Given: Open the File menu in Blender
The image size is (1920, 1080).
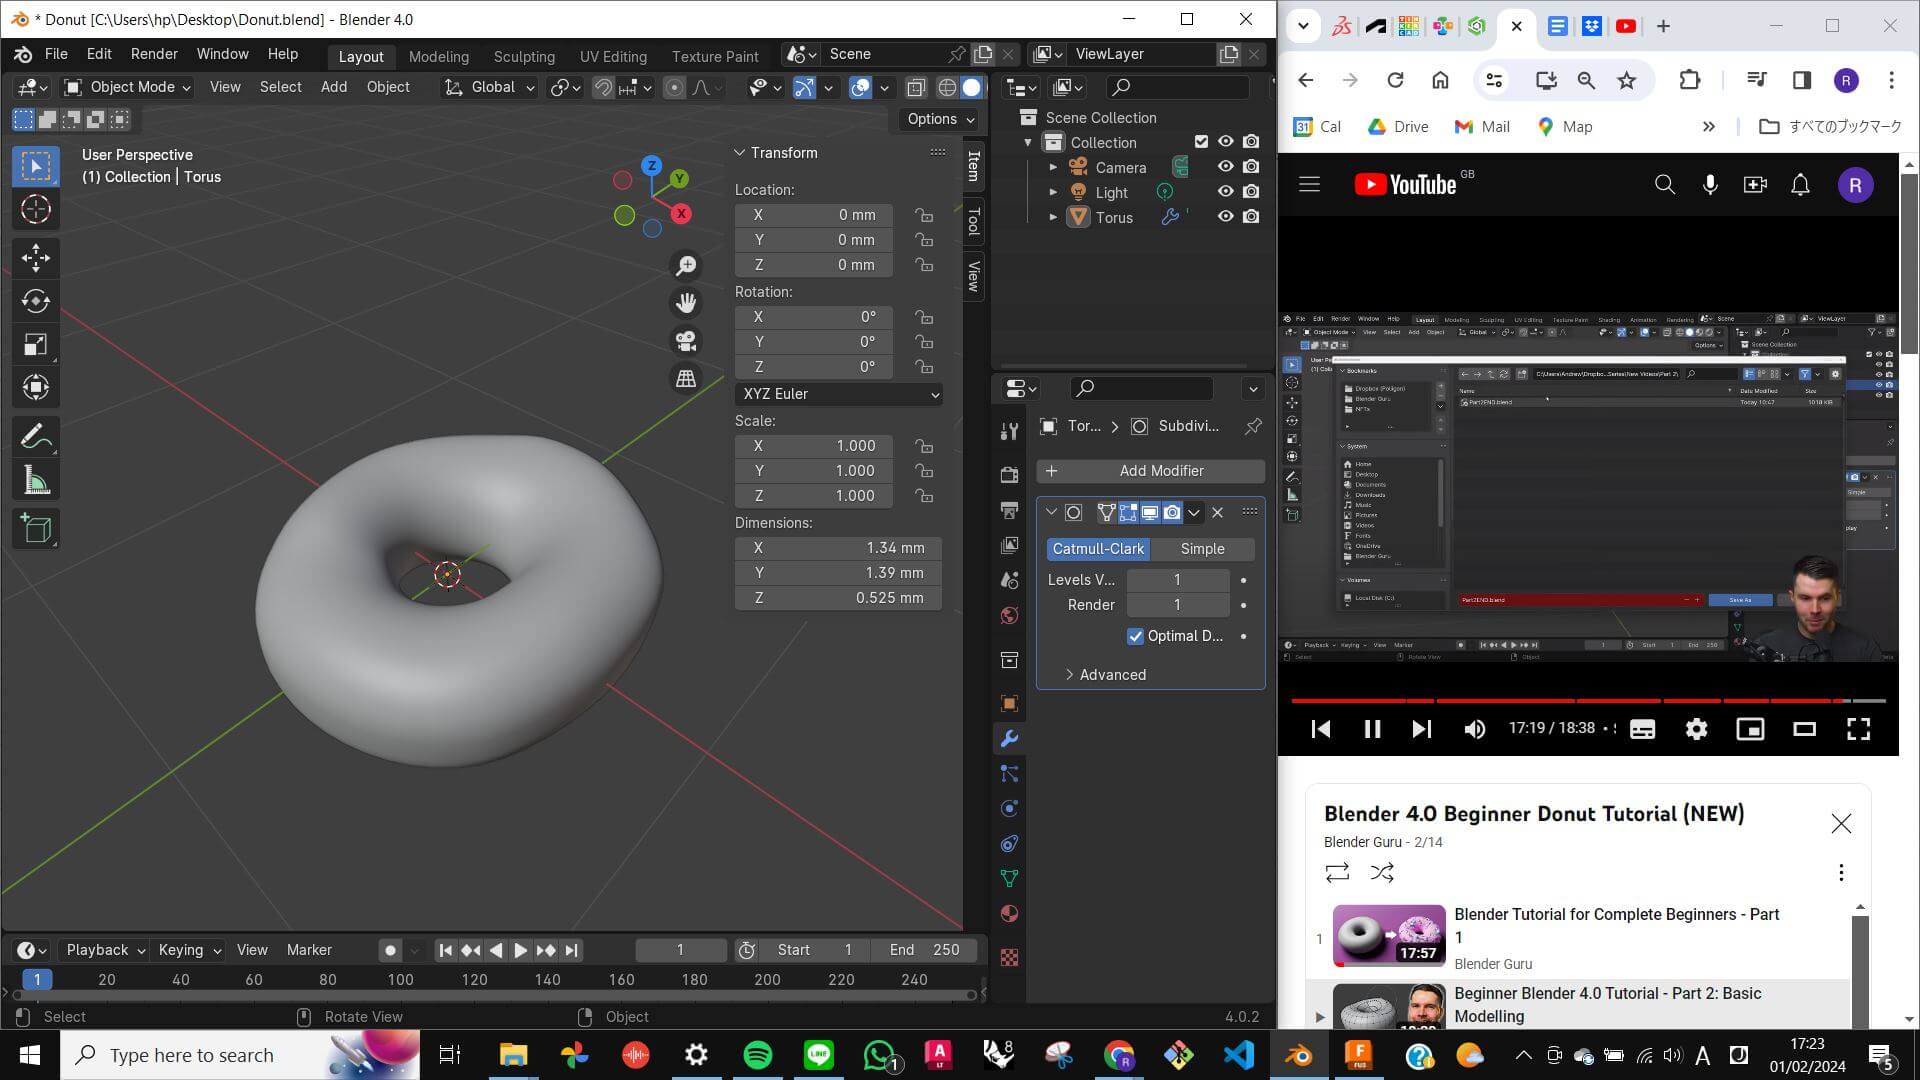Looking at the screenshot, I should (56, 54).
